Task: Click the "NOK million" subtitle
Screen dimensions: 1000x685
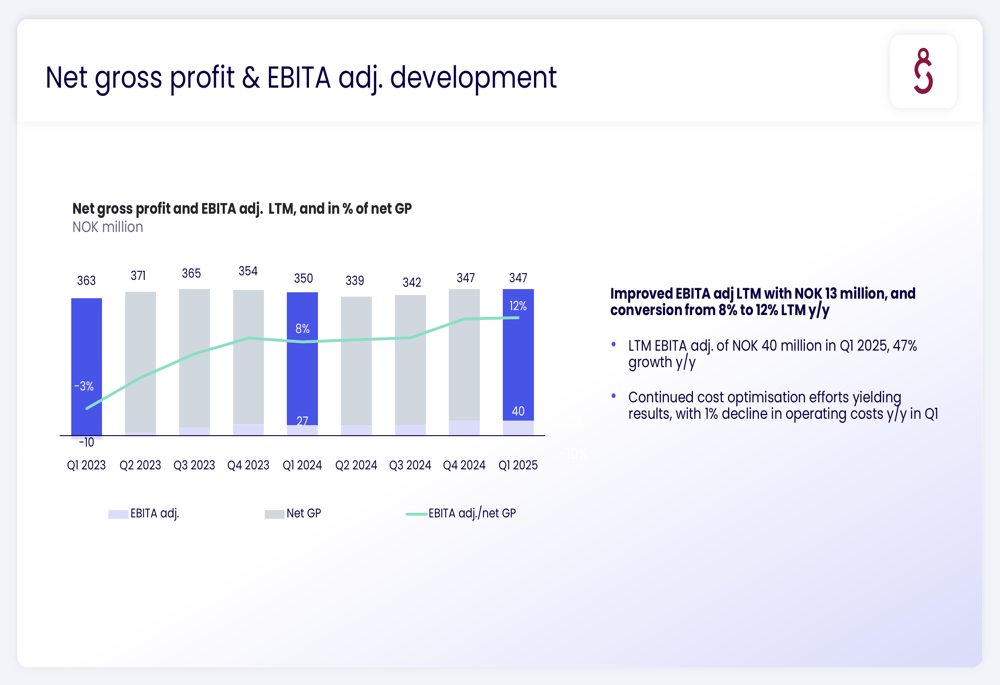Action: click(x=107, y=227)
